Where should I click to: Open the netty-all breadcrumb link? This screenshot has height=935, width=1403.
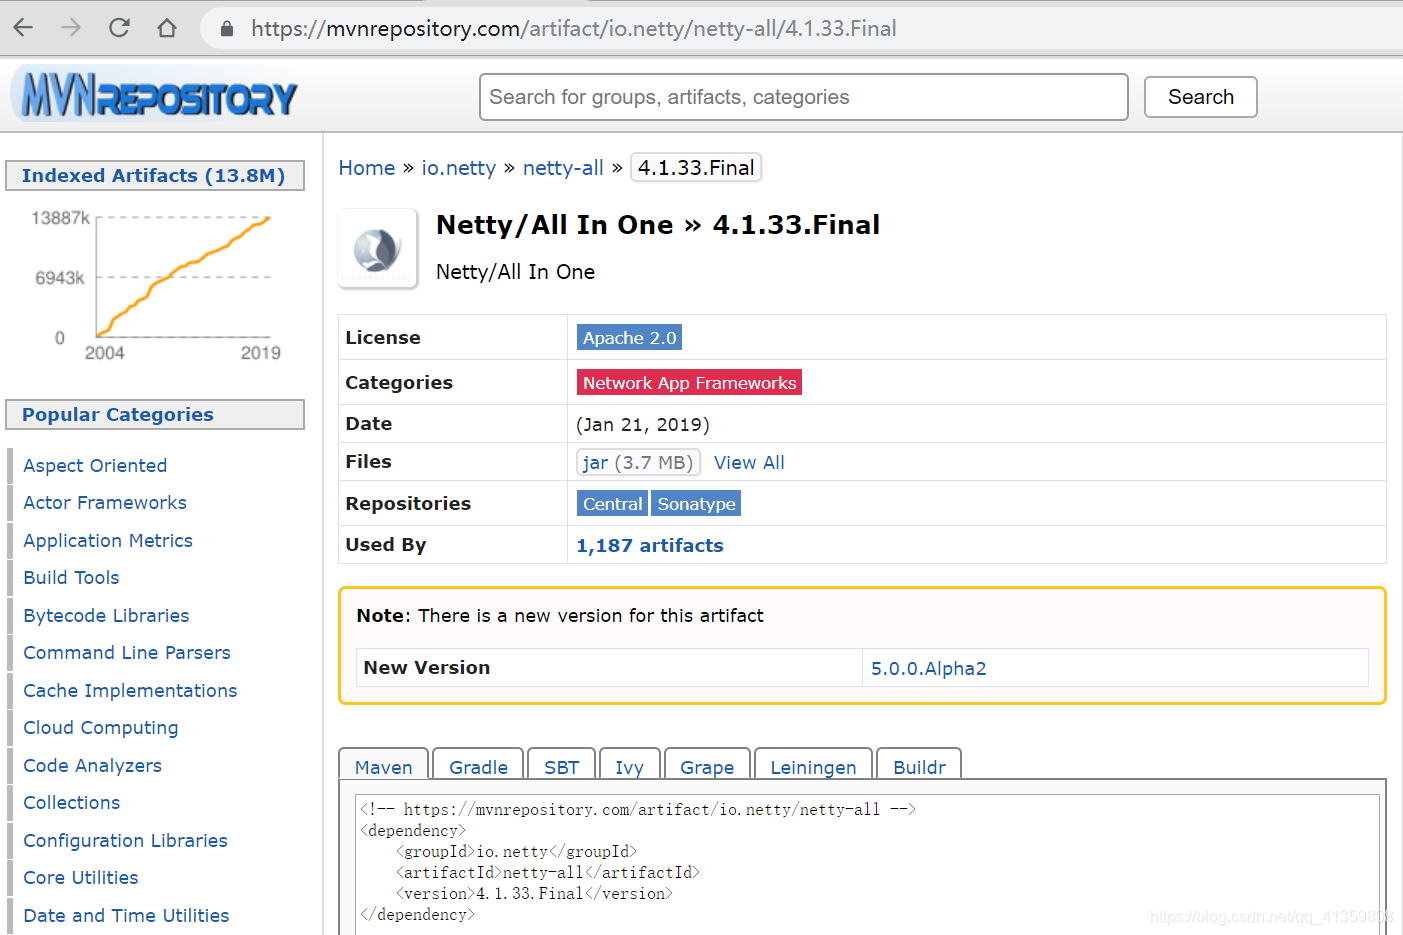[563, 168]
